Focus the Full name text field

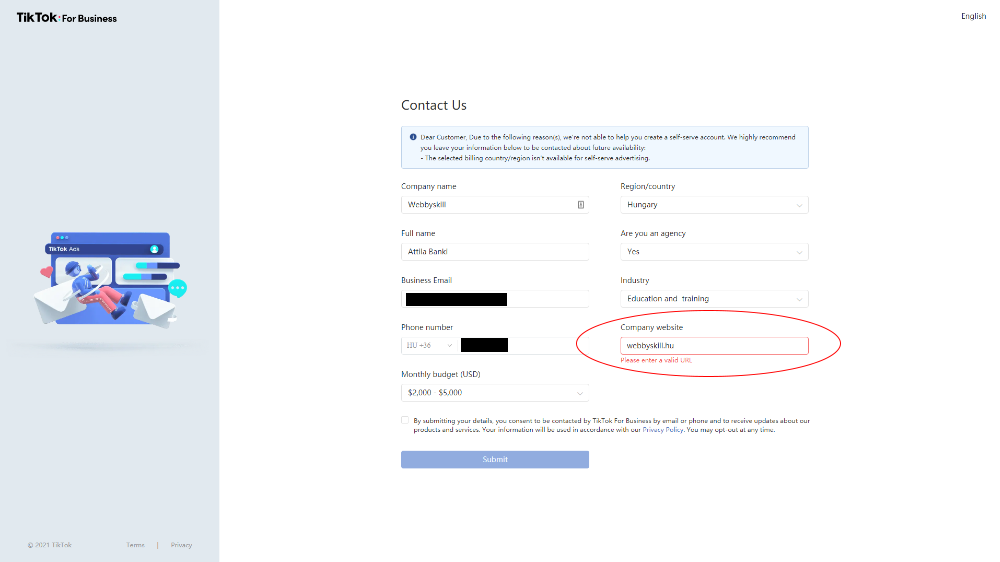click(494, 252)
